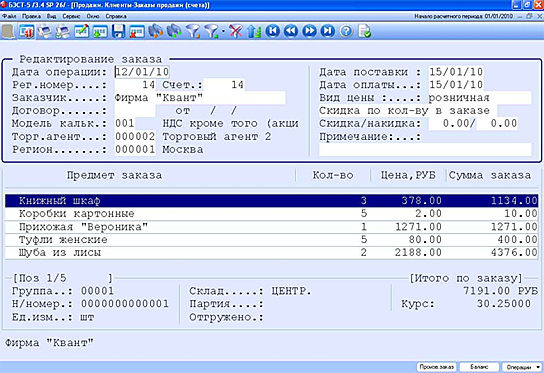
Task: Click the Скидка по кол-ву в заказе field
Action: (x=408, y=111)
